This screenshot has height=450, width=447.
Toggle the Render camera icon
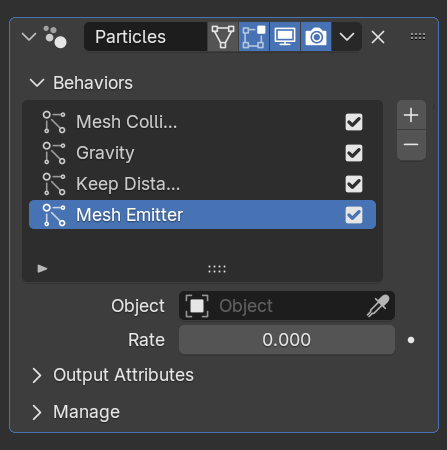click(x=316, y=37)
